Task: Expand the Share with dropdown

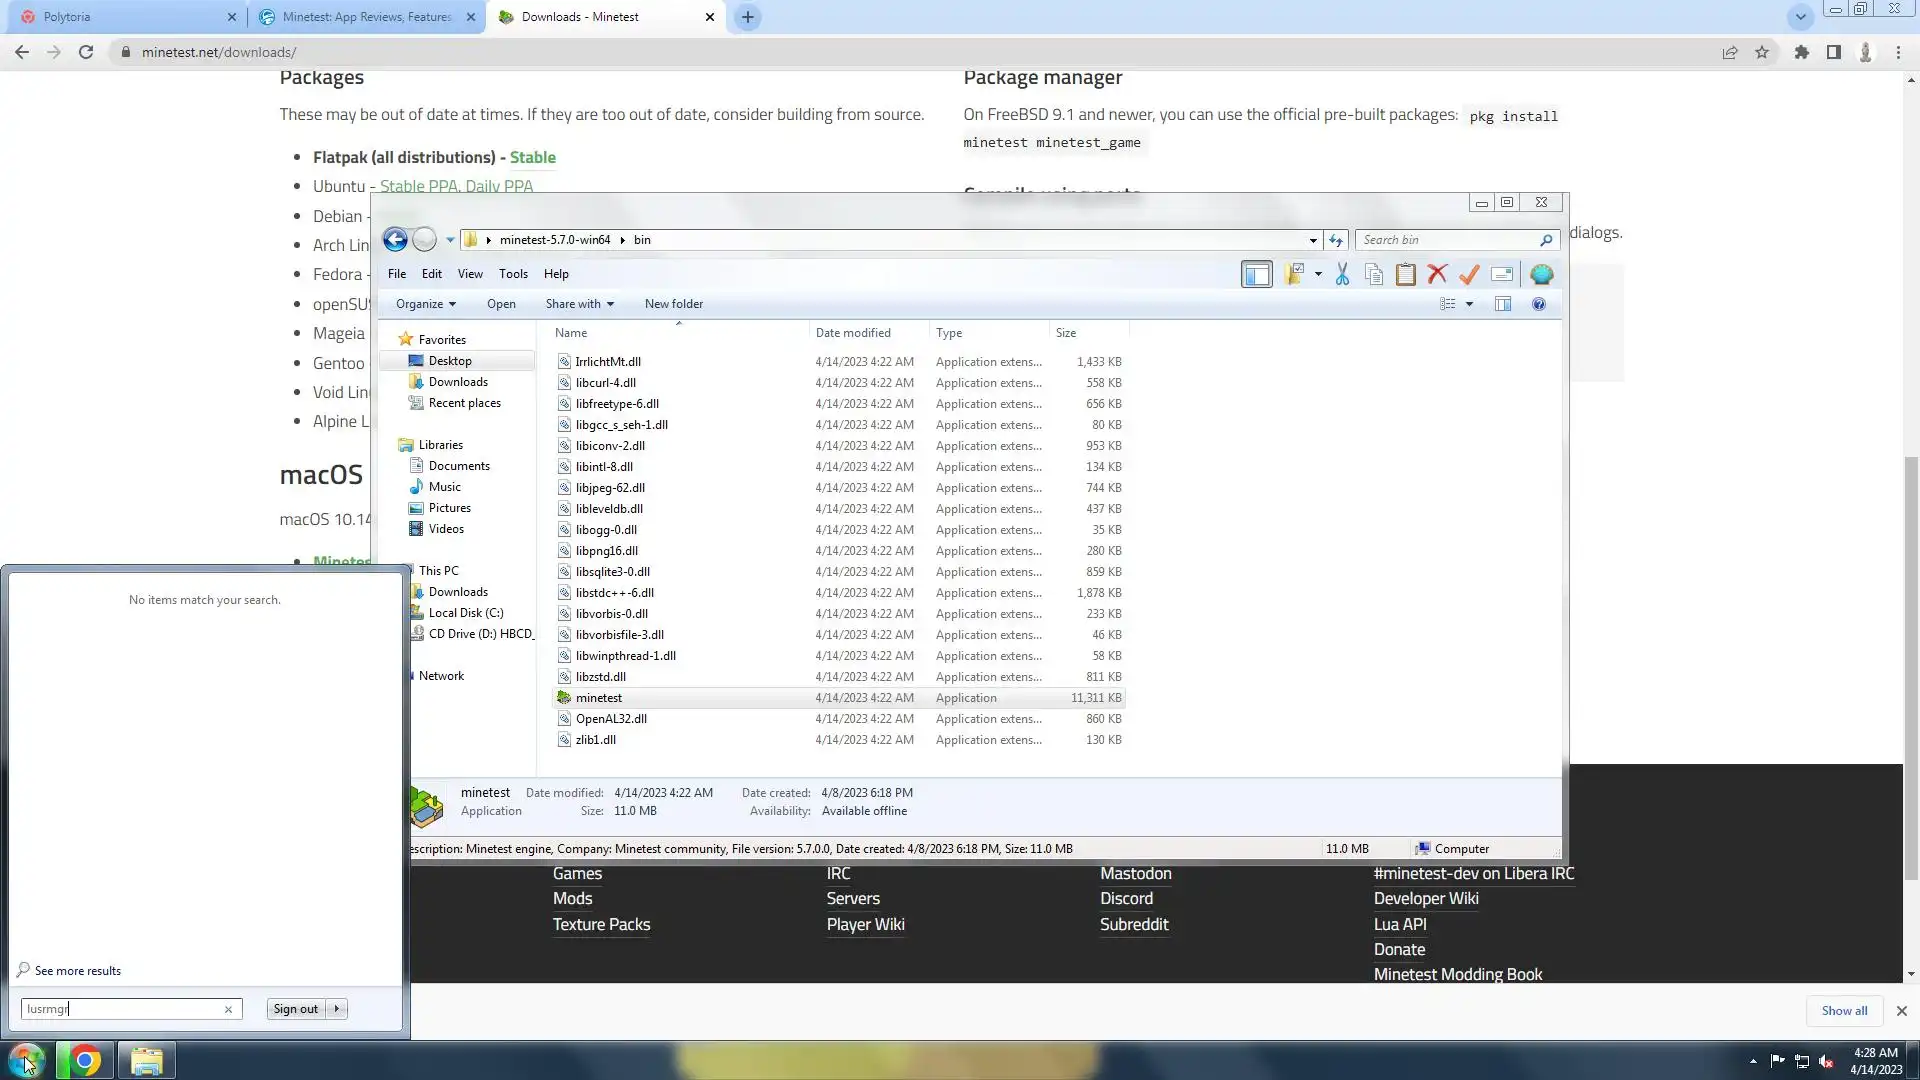Action: point(579,304)
